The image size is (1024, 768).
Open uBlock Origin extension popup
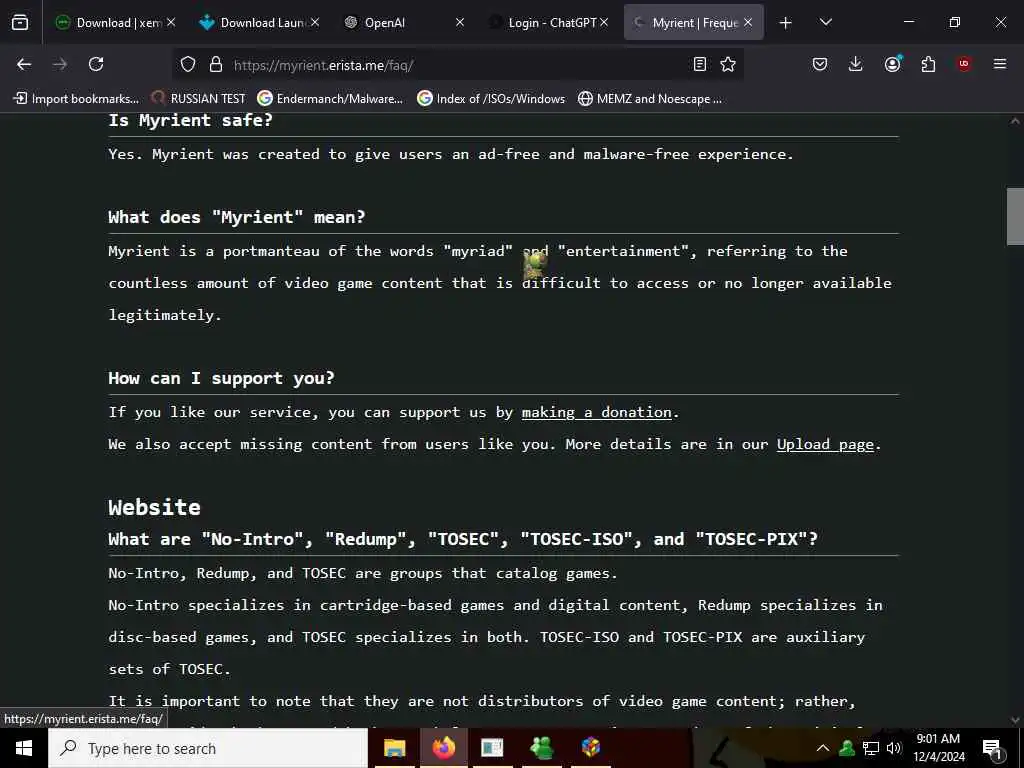(964, 64)
